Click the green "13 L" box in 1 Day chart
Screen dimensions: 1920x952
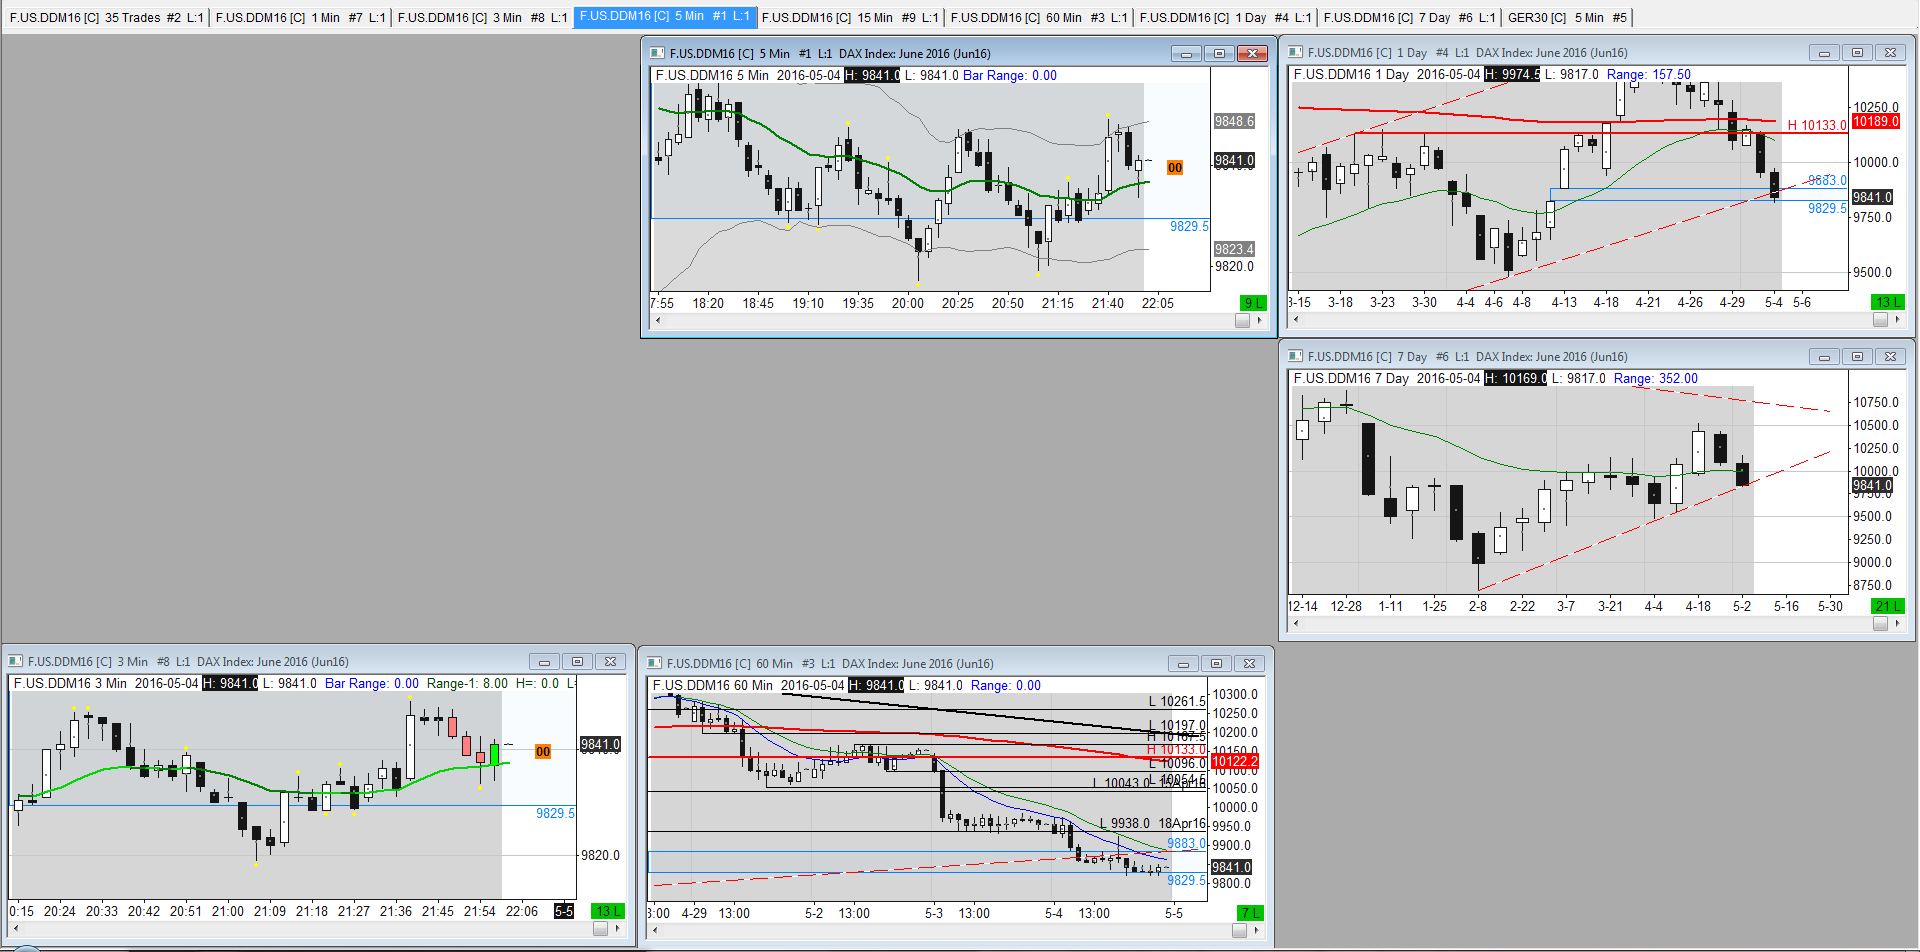[1887, 302]
